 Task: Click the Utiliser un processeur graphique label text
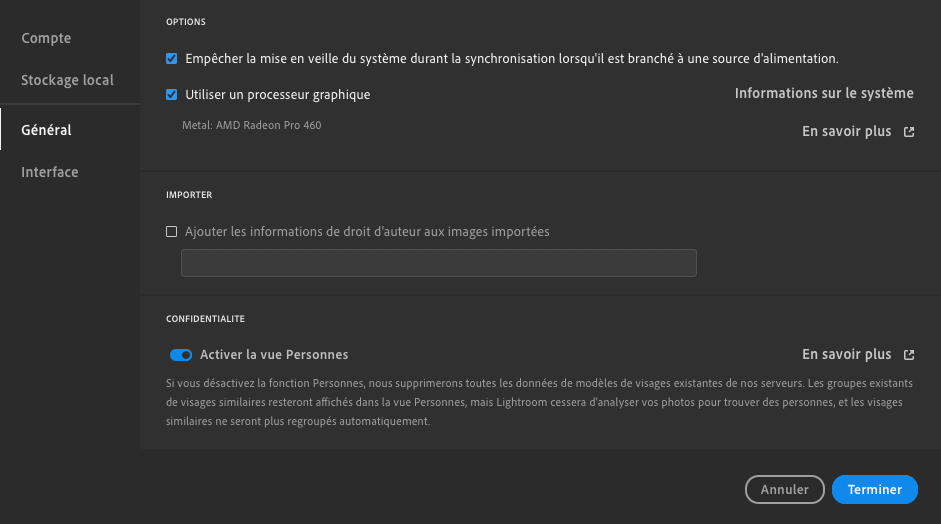[278, 95]
